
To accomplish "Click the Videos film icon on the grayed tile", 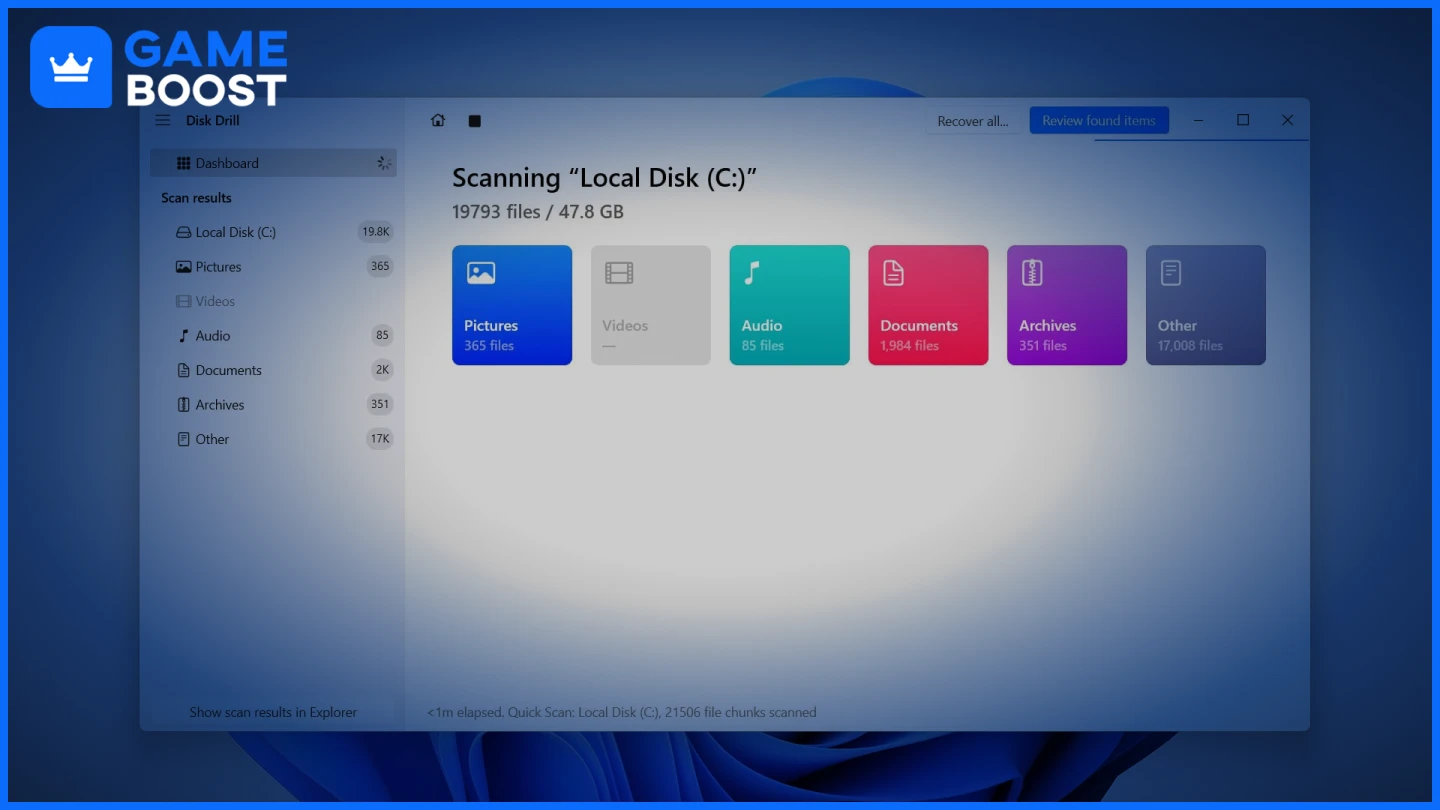I will click(x=620, y=271).
